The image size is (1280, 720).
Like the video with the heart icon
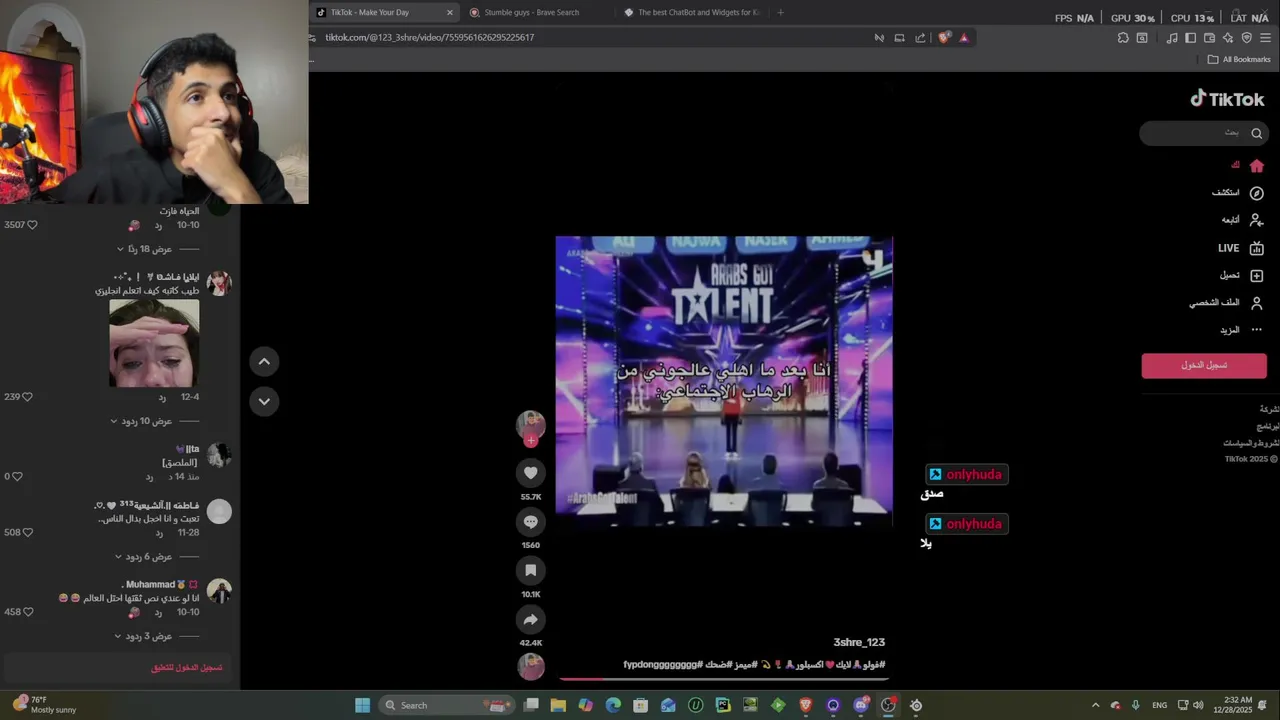[x=531, y=473]
